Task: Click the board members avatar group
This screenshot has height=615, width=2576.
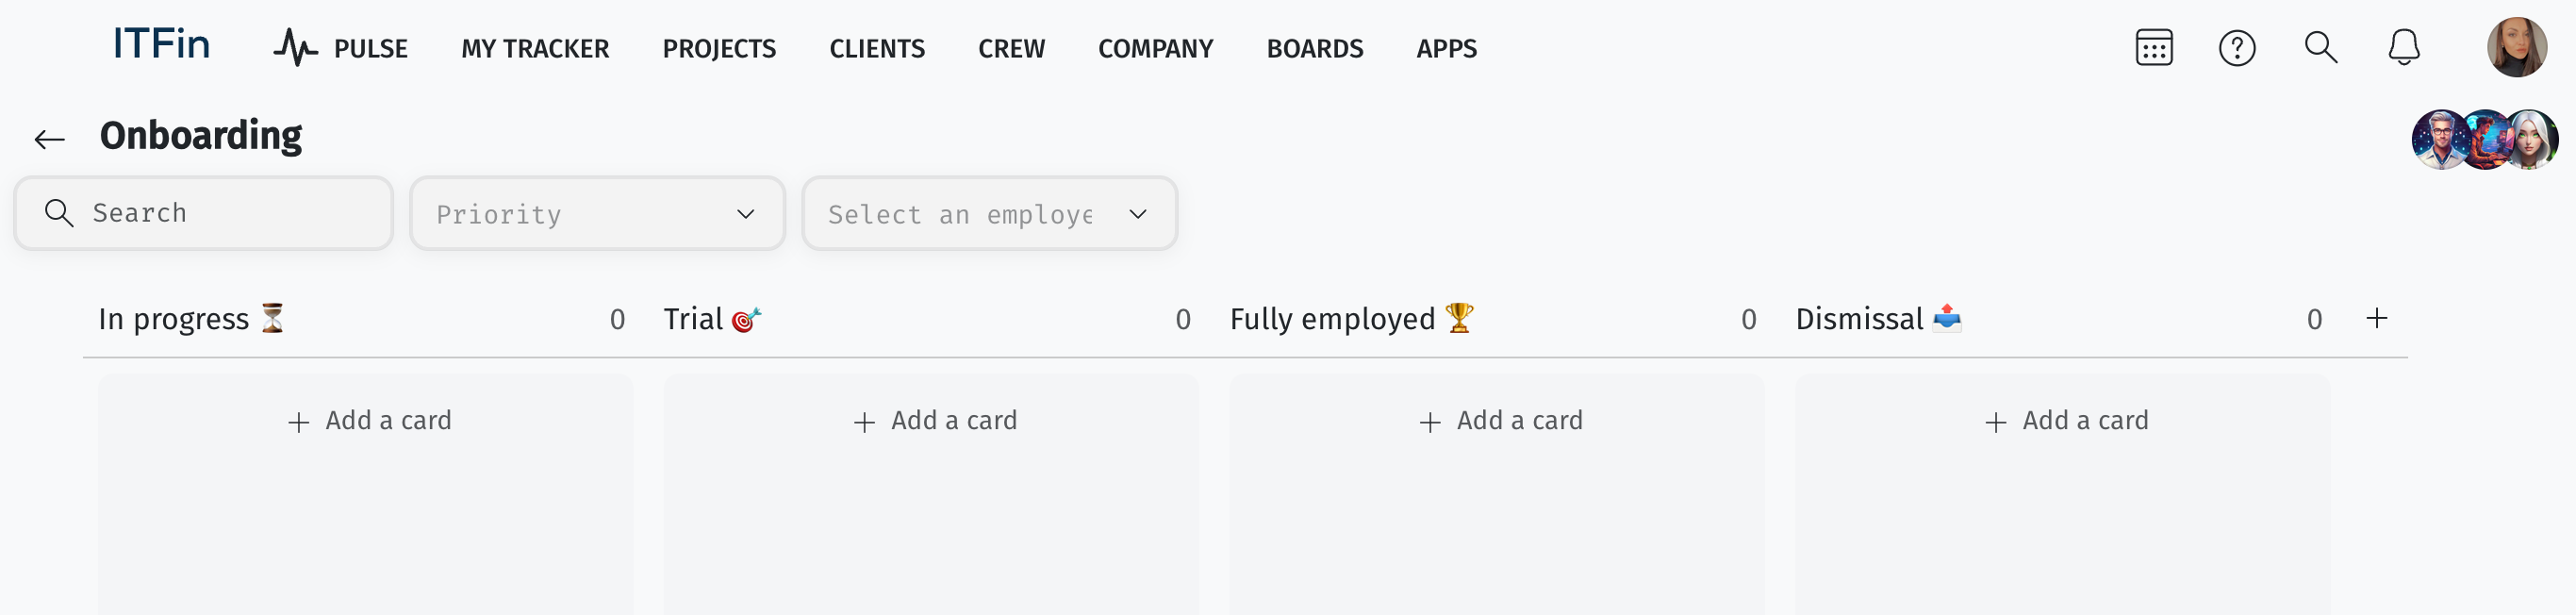Action: coord(2484,140)
